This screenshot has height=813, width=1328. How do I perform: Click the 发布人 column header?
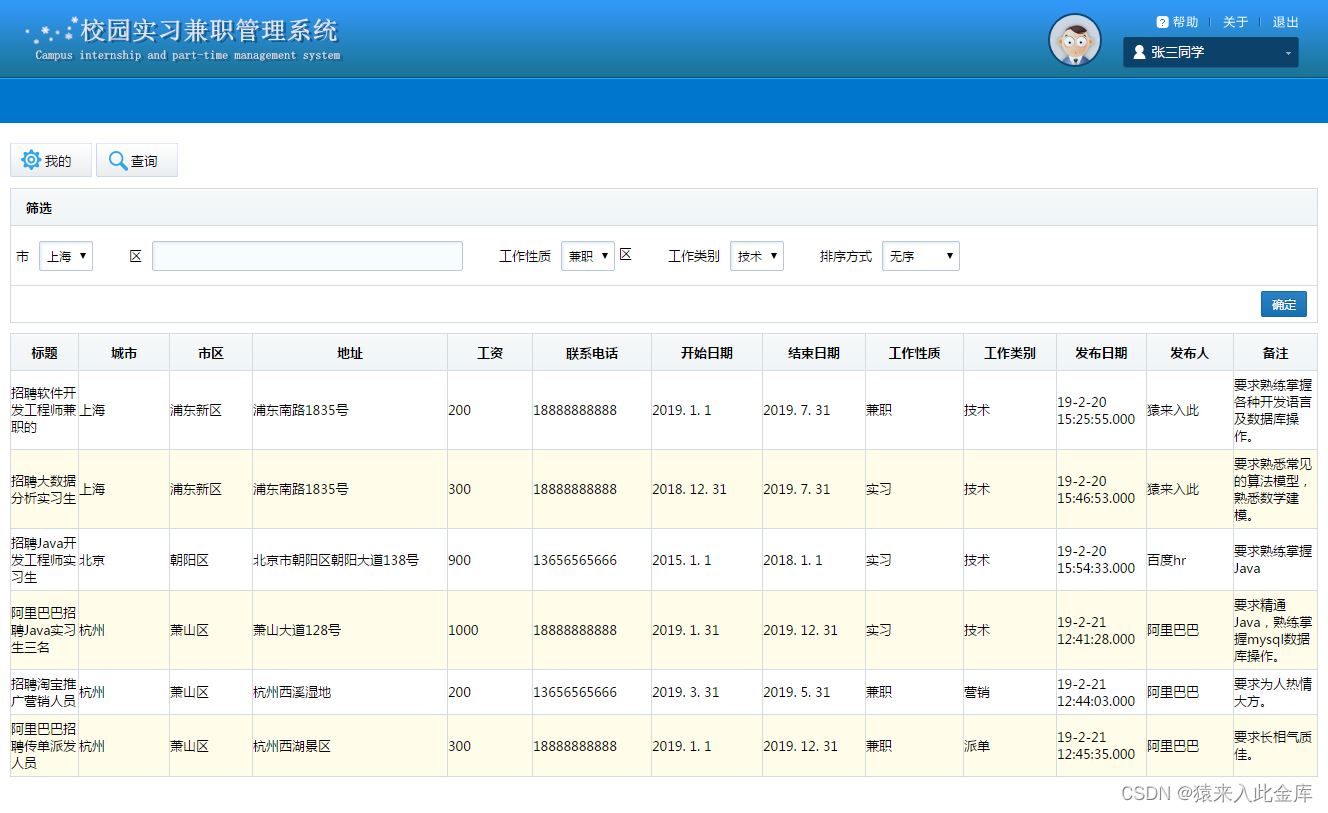pos(1190,353)
